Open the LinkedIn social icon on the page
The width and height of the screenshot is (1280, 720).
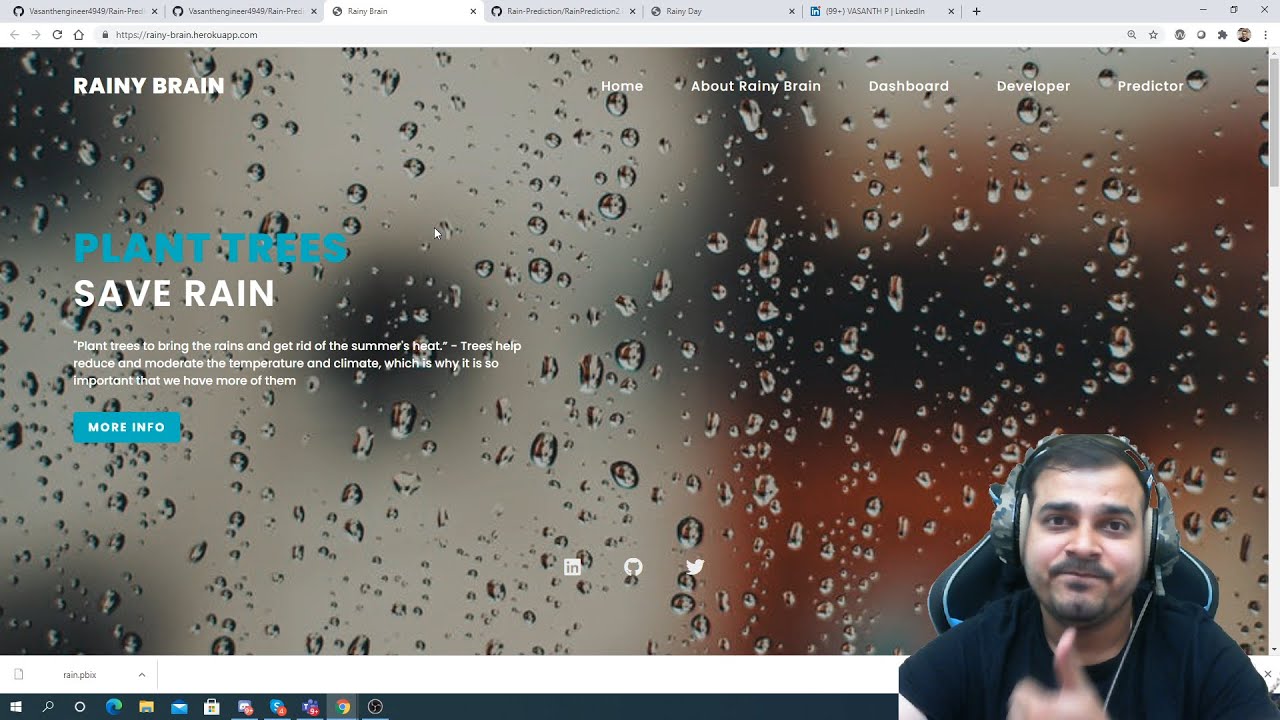[572, 567]
